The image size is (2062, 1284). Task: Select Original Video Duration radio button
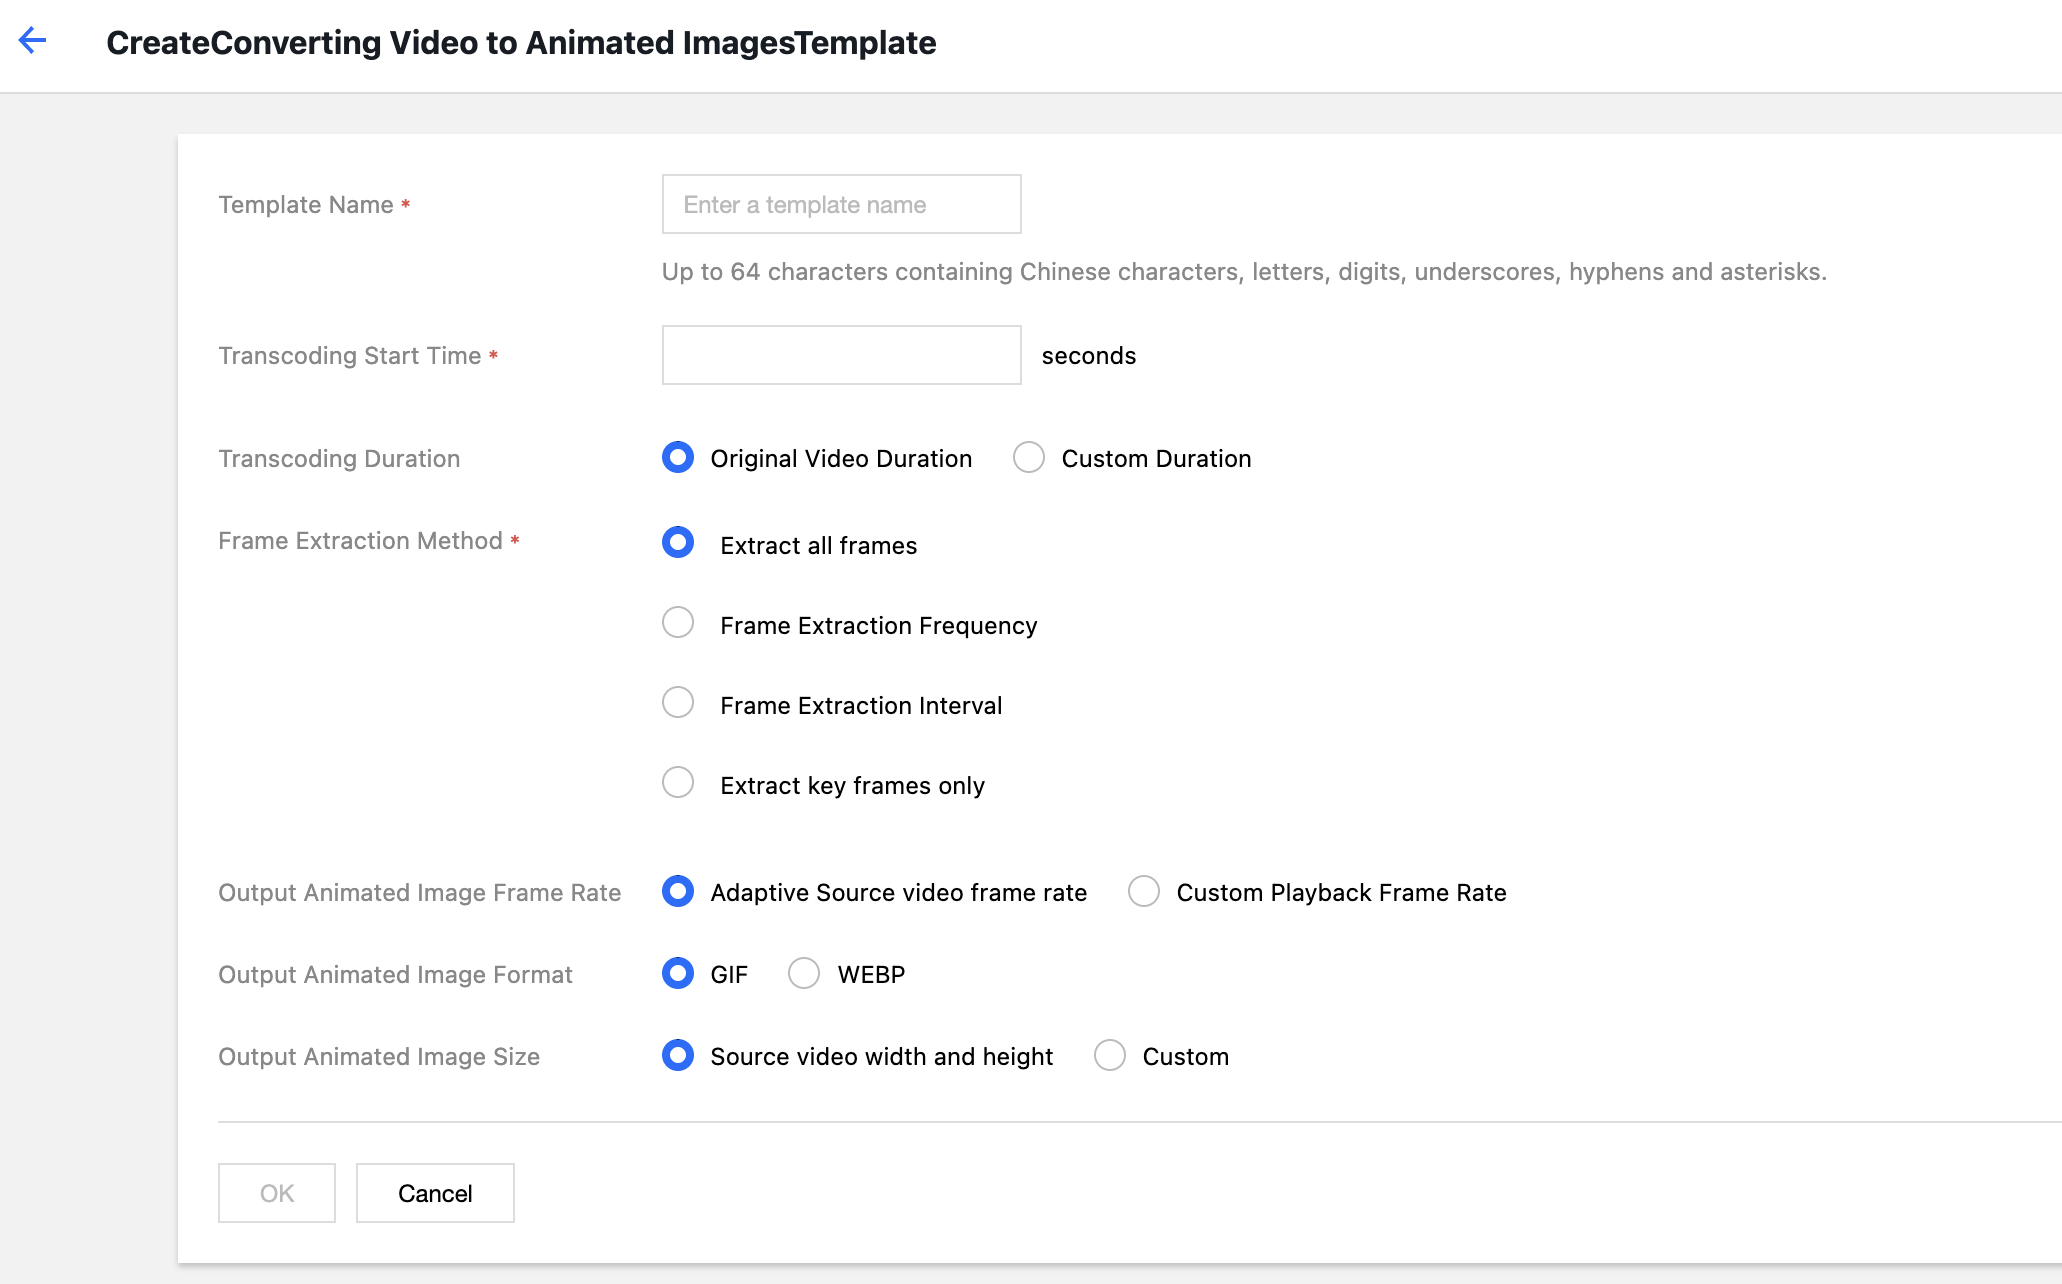click(678, 458)
